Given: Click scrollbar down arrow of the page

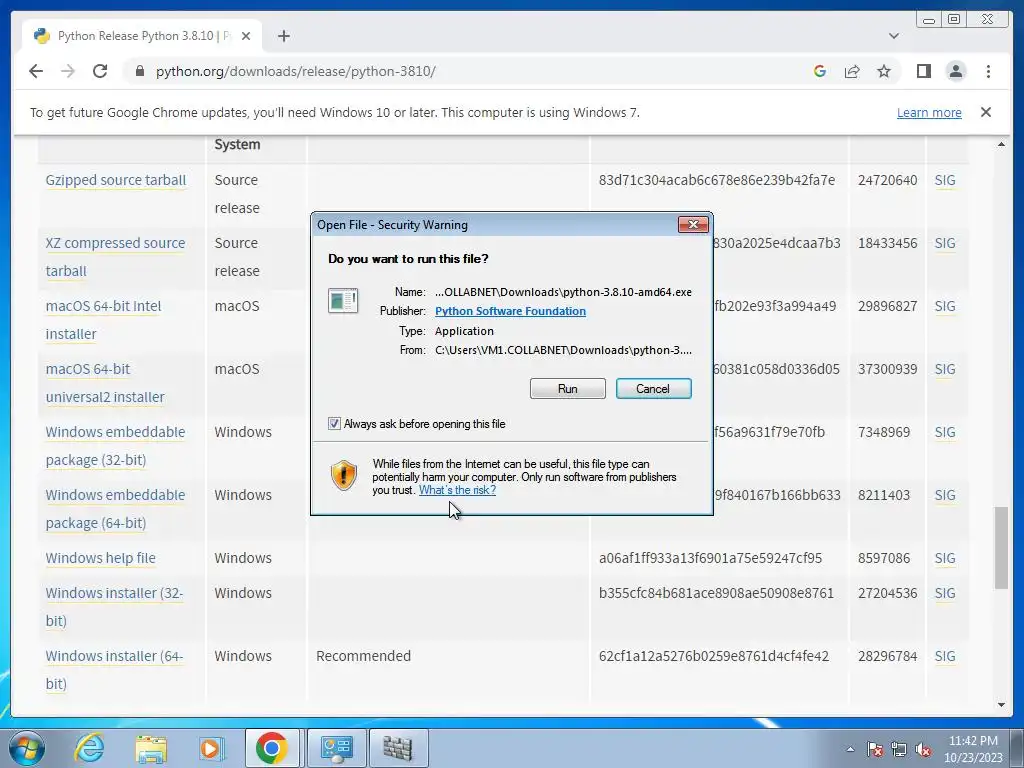Looking at the screenshot, I should click(1001, 705).
